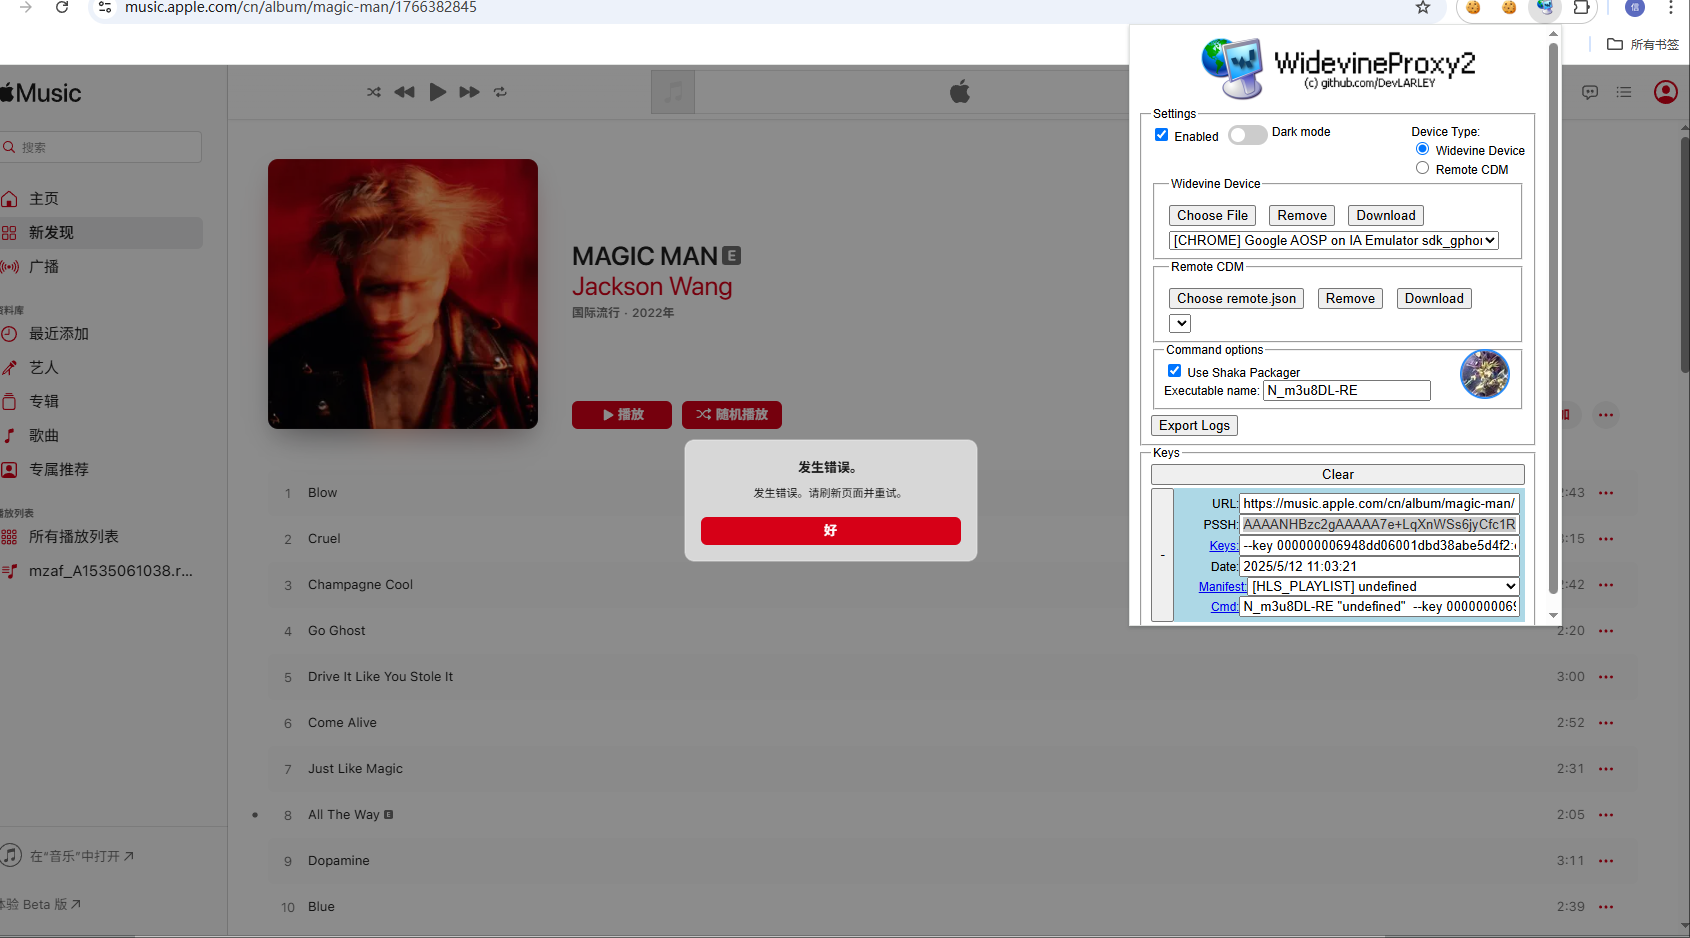Click the Executable name input field
The height and width of the screenshot is (938, 1690).
coord(1346,391)
